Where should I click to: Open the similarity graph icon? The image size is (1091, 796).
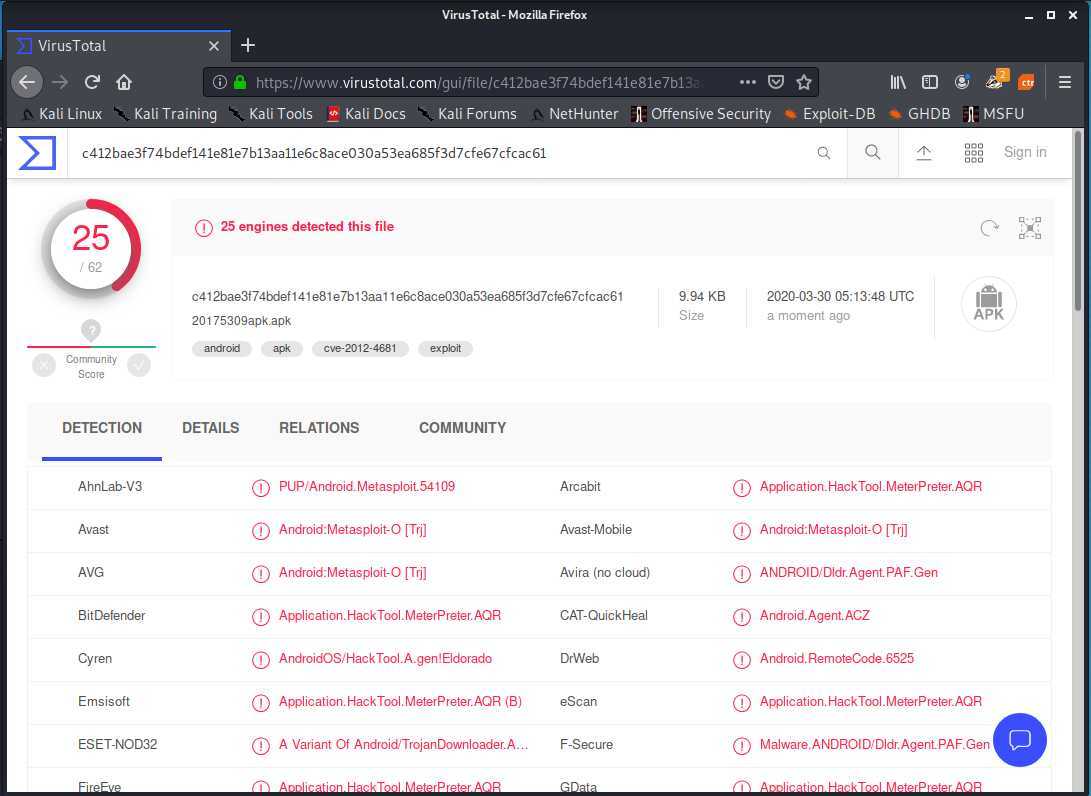pos(1030,228)
